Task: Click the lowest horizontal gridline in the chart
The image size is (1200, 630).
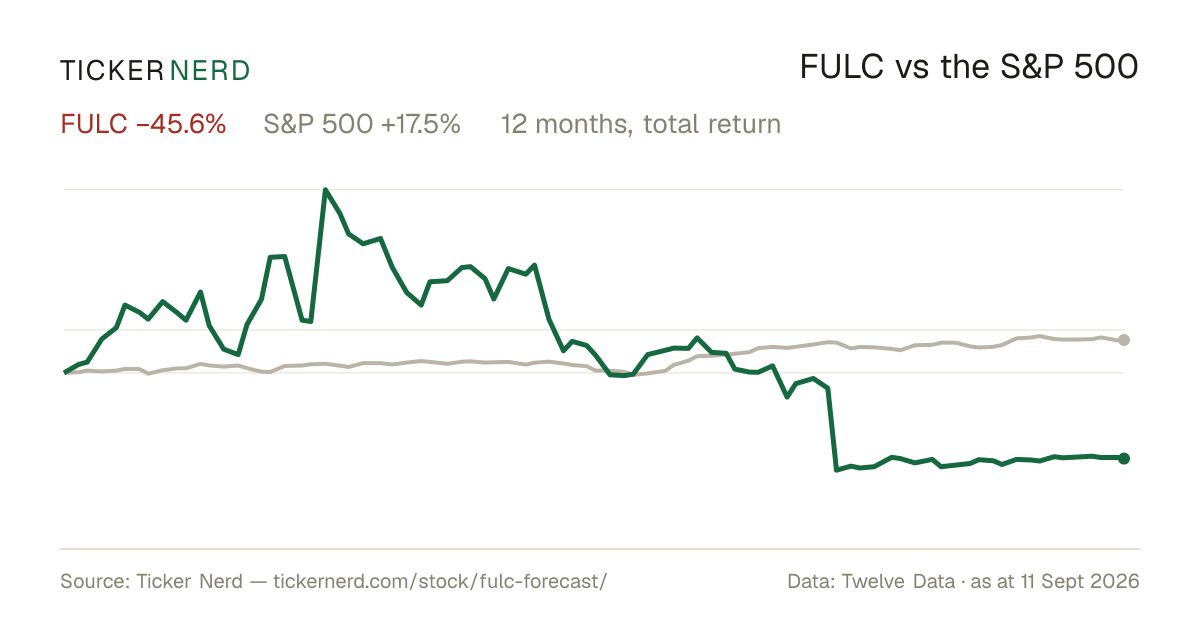Action: [594, 372]
